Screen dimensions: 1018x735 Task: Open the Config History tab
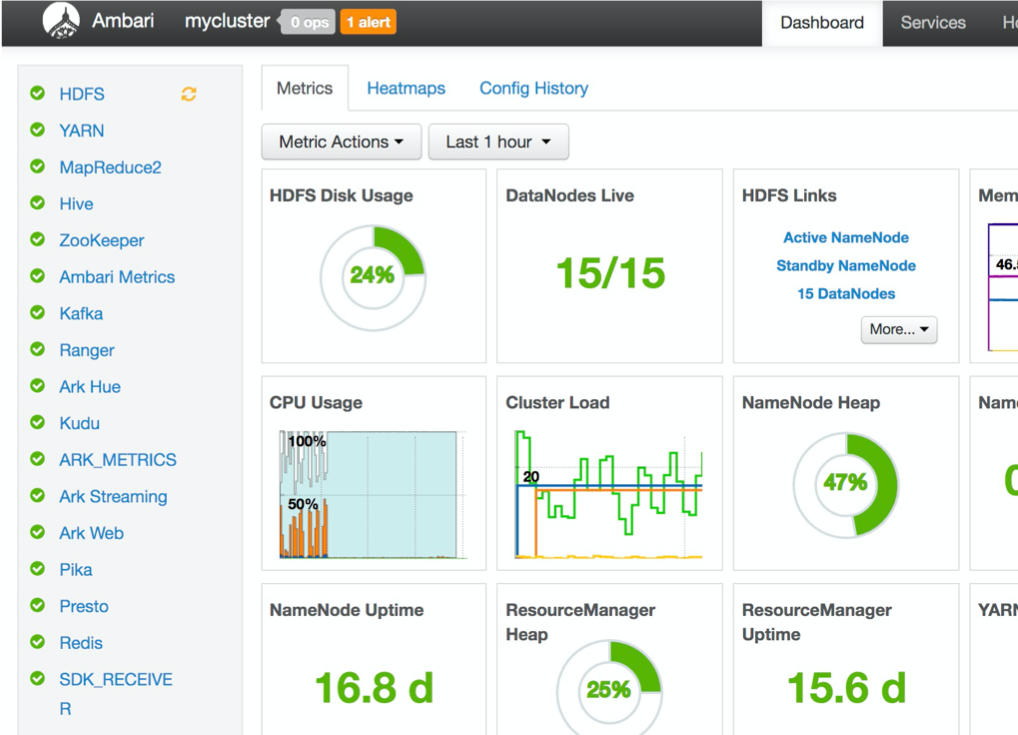click(534, 88)
